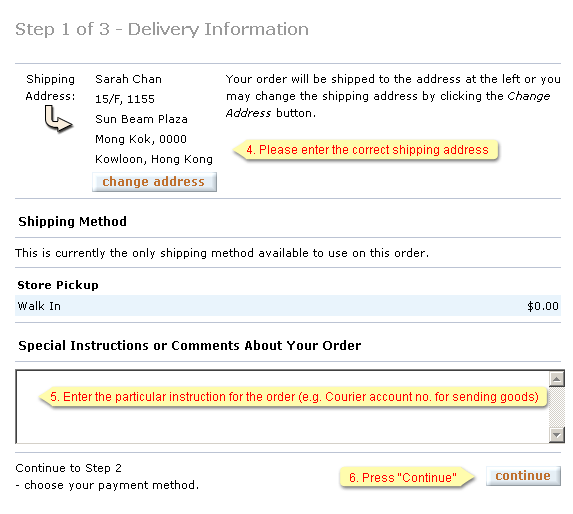The height and width of the screenshot is (514, 573).
Task: Click the Sarah Chan name line
Action: 128,79
